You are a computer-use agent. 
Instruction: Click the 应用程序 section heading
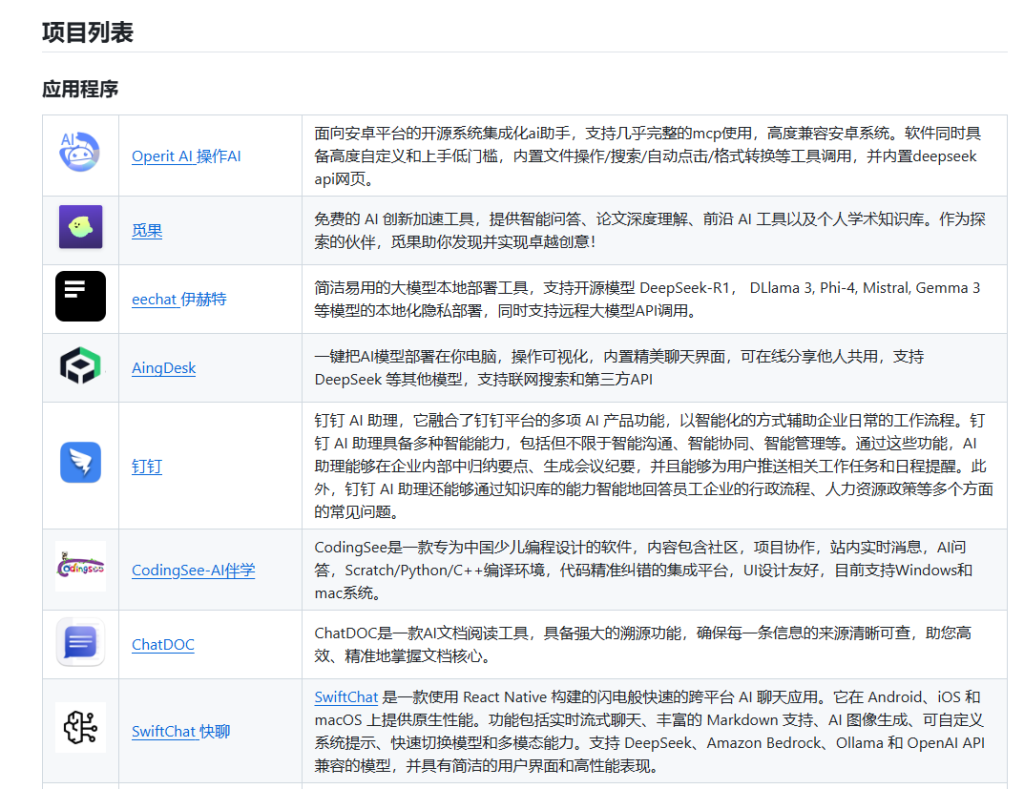pos(80,89)
